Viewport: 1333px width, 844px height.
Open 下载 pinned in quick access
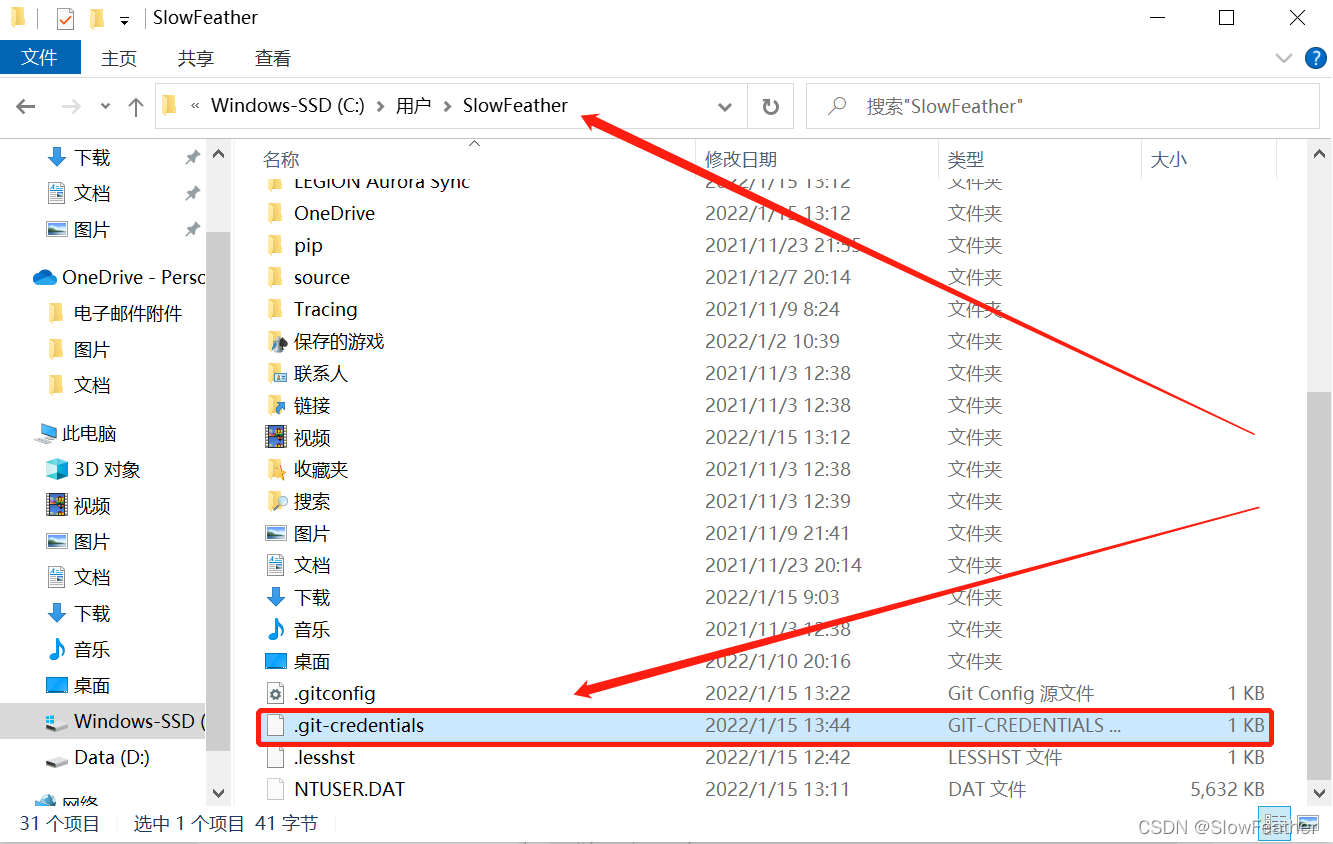point(92,157)
